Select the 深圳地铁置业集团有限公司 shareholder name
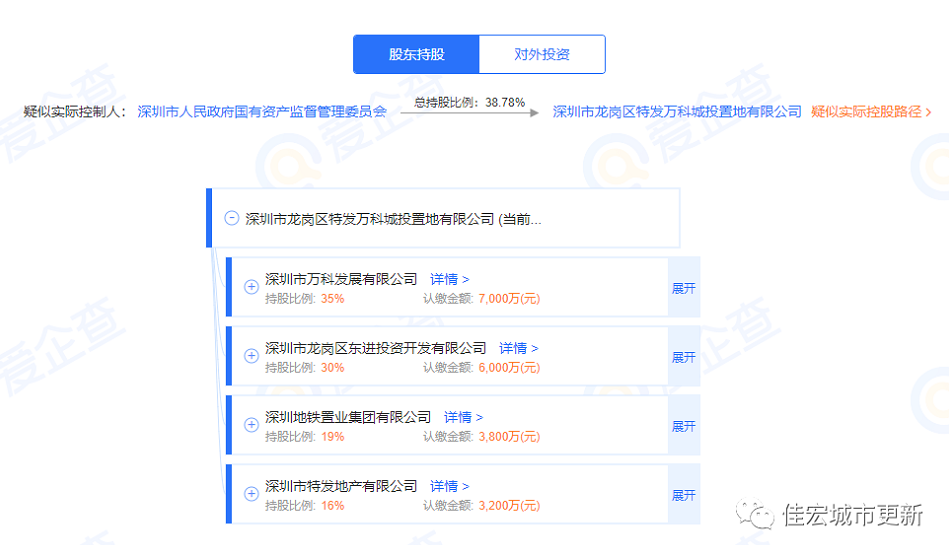Viewport: 949px width, 545px height. point(348,417)
